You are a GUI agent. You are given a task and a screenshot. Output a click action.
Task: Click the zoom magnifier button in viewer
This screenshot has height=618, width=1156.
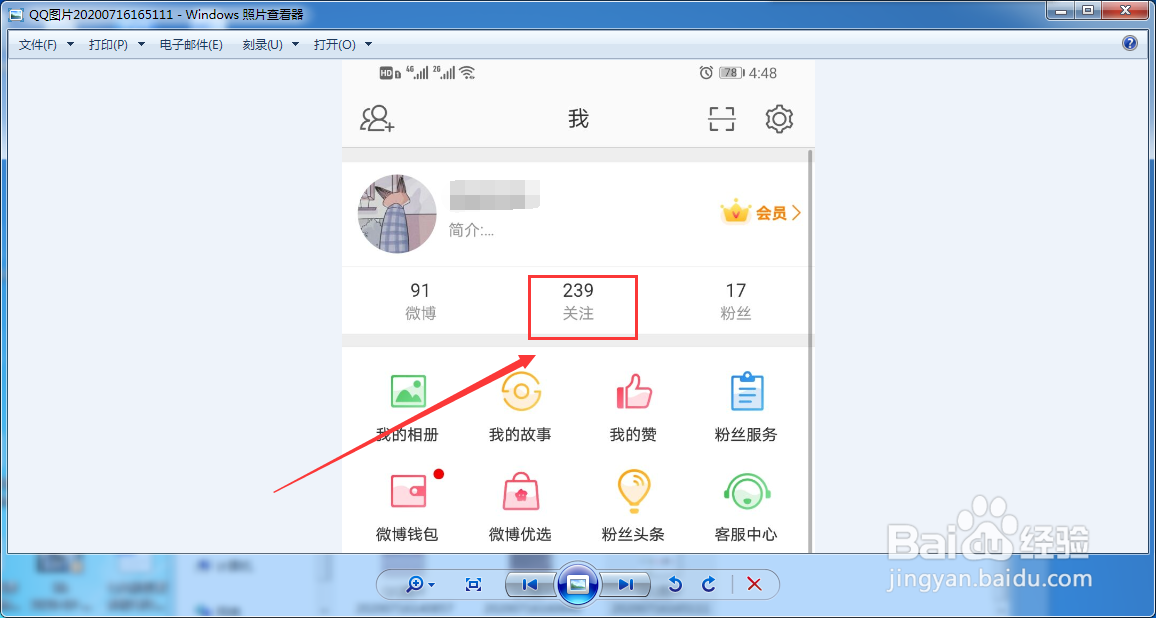pyautogui.click(x=420, y=585)
